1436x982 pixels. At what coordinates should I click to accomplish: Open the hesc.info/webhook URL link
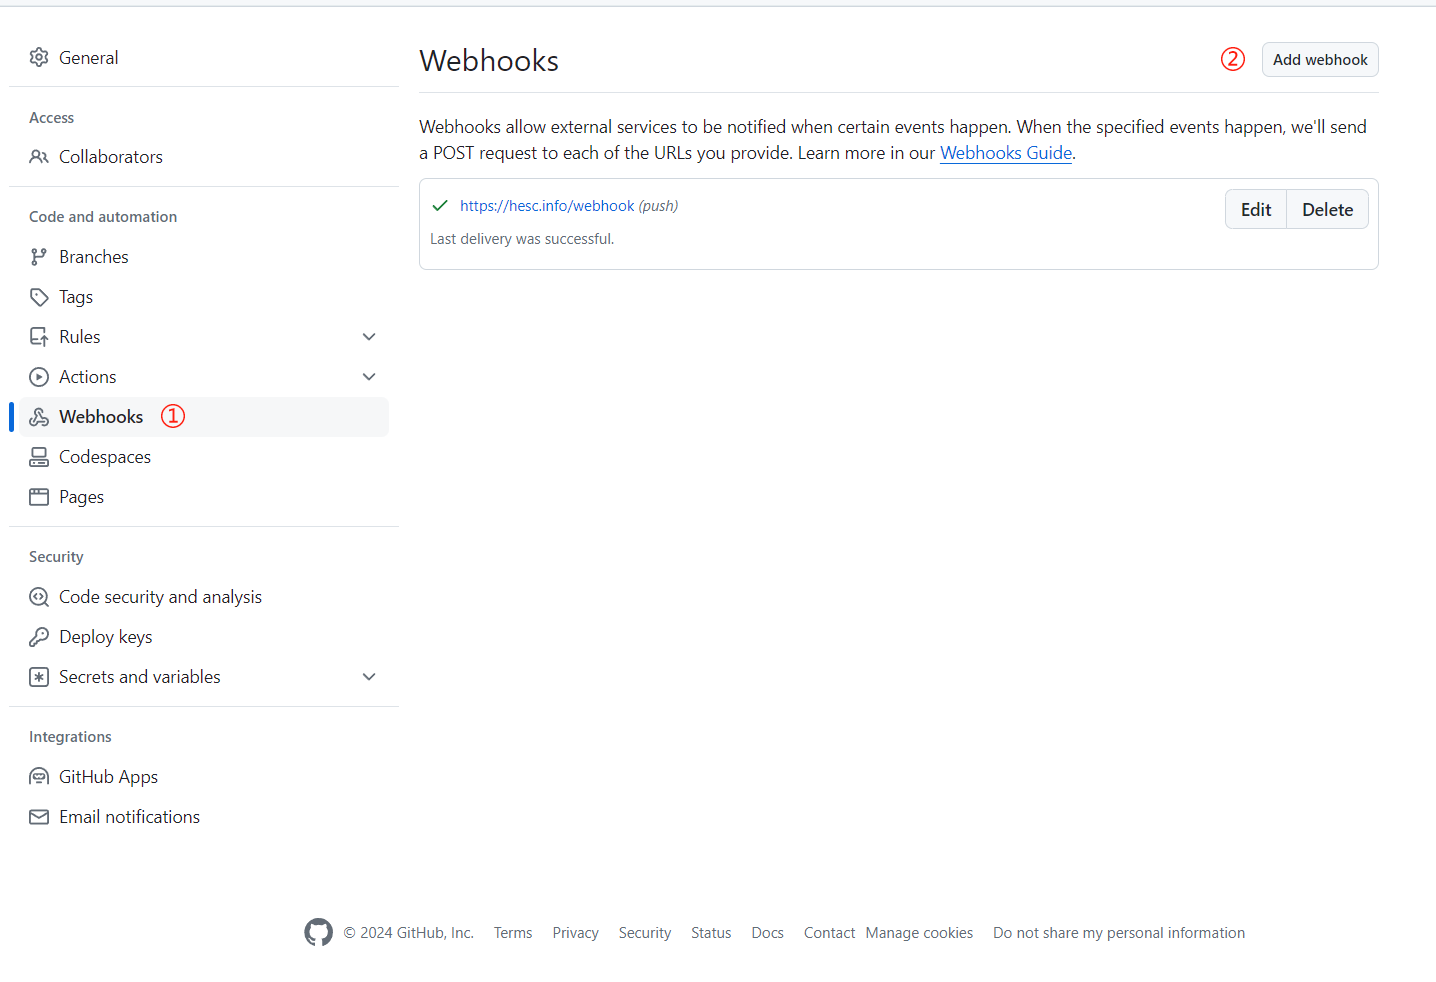(x=547, y=206)
